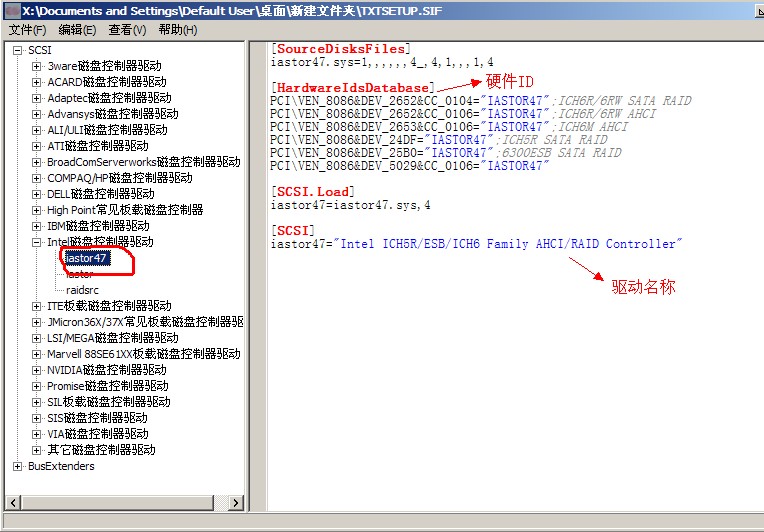Screen dimensions: 764x532
Task: Open the 编辑(E) menu
Action: tap(77, 30)
